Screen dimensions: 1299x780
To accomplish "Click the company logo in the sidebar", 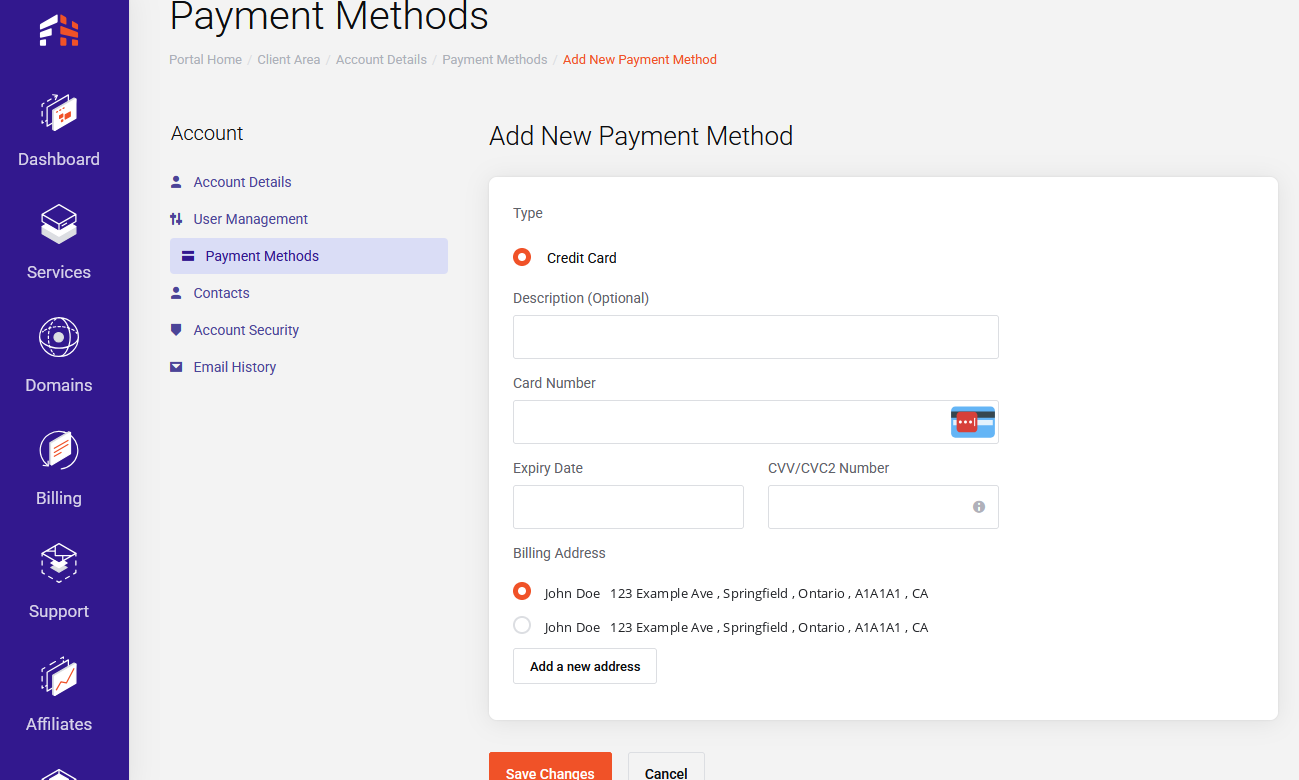I will coord(59,30).
